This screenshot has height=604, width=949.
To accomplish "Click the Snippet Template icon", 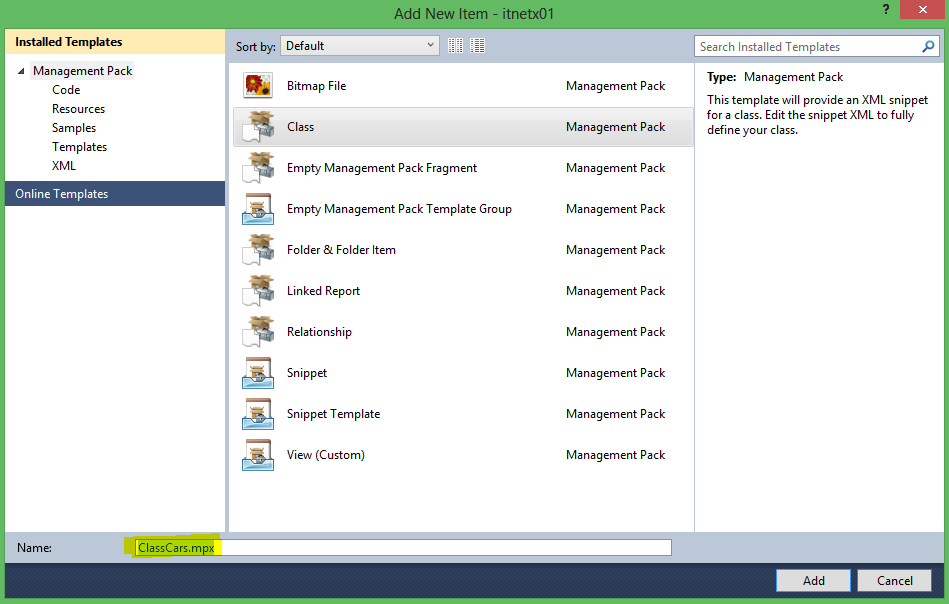I will [x=258, y=414].
